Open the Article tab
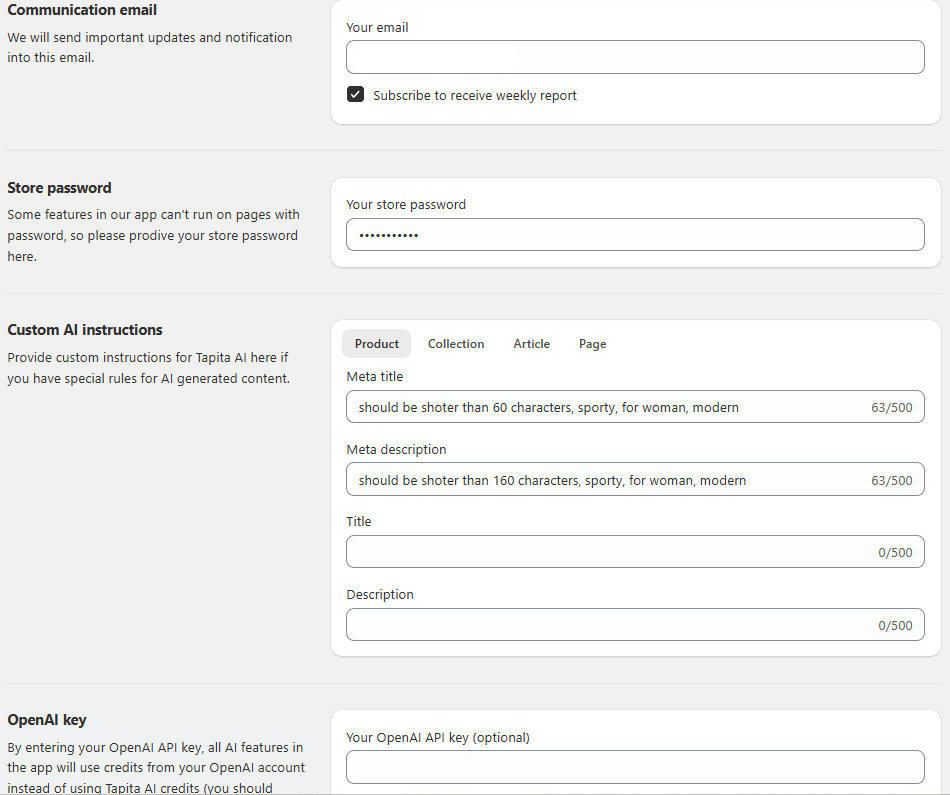950x795 pixels. tap(532, 344)
